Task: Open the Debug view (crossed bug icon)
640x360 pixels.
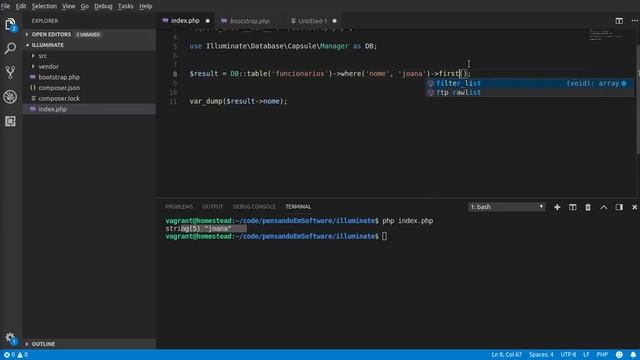Action: coord(10,97)
